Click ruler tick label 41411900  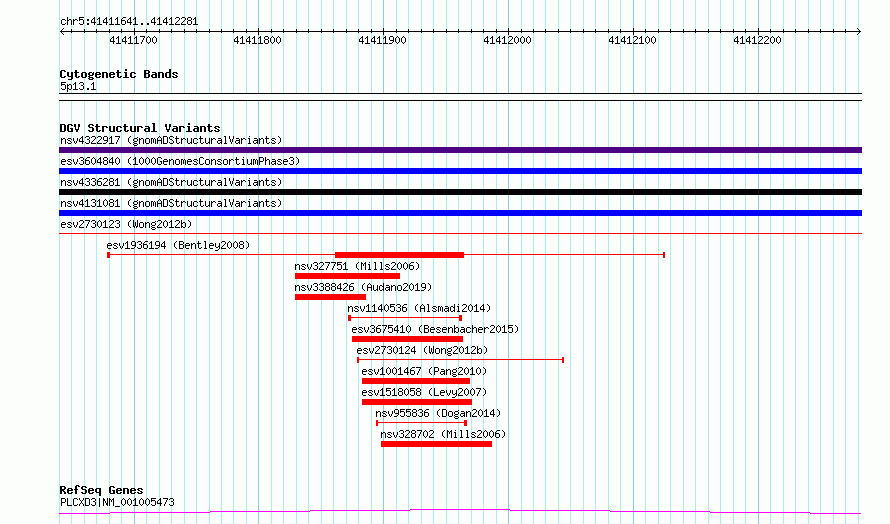383,40
